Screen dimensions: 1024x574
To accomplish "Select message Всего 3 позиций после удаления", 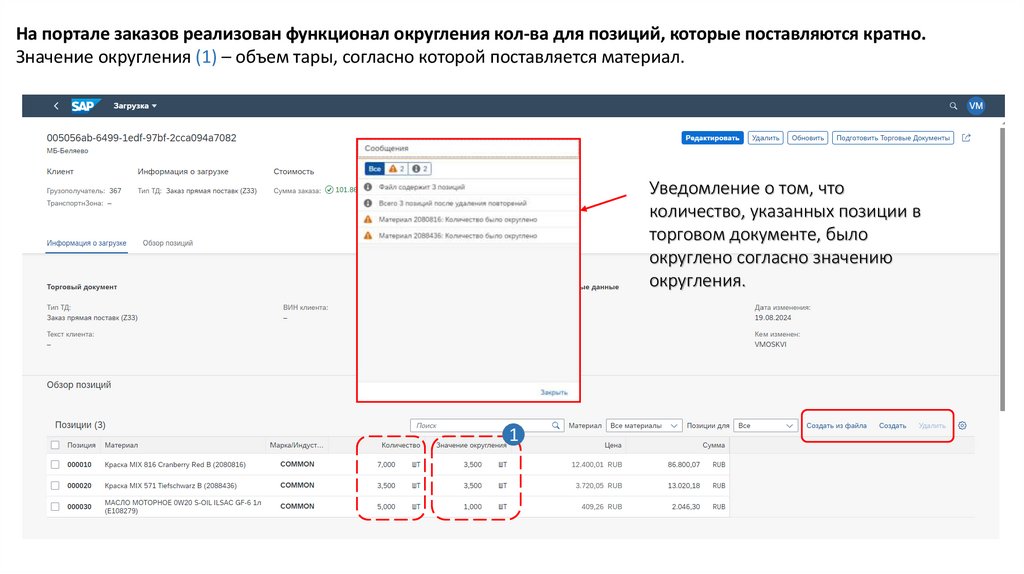I will click(469, 203).
